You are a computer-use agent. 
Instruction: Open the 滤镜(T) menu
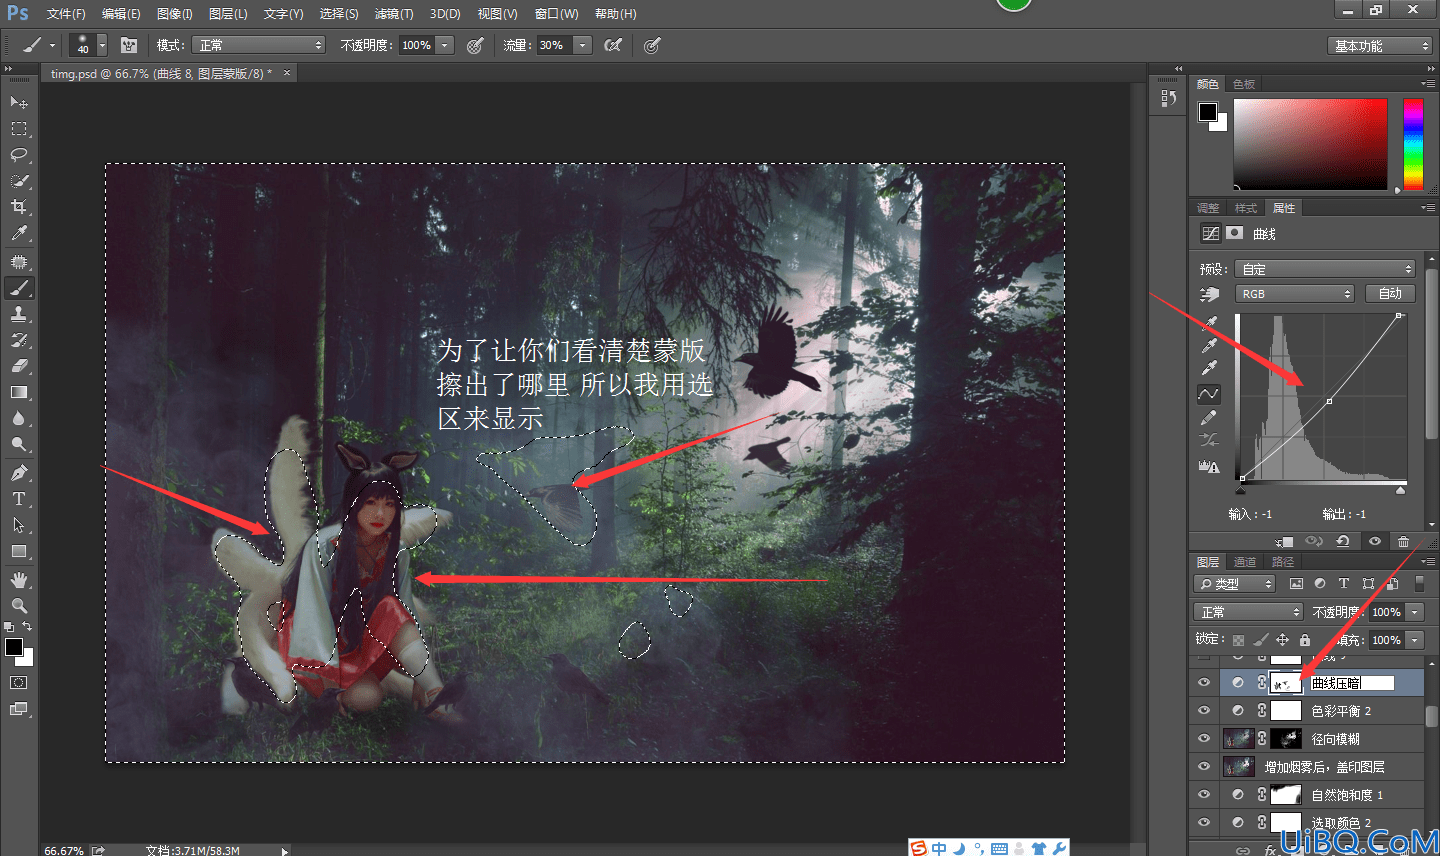[394, 14]
